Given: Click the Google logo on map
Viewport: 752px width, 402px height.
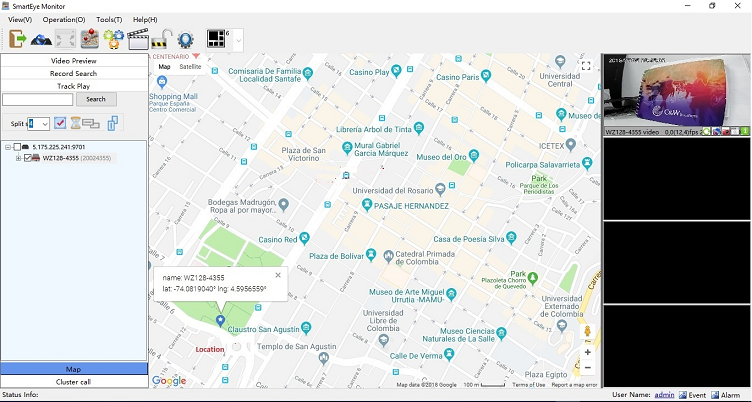Looking at the screenshot, I should 169,380.
